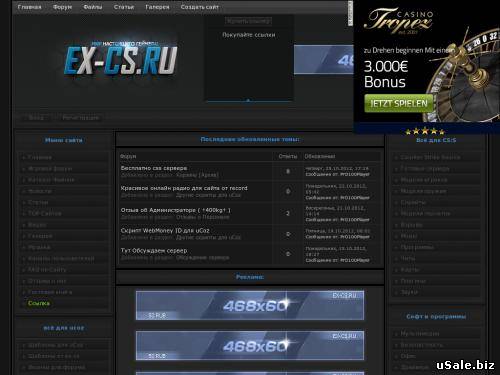Open the Галерея menu item
This screenshot has height=375, width=500.
157,7
